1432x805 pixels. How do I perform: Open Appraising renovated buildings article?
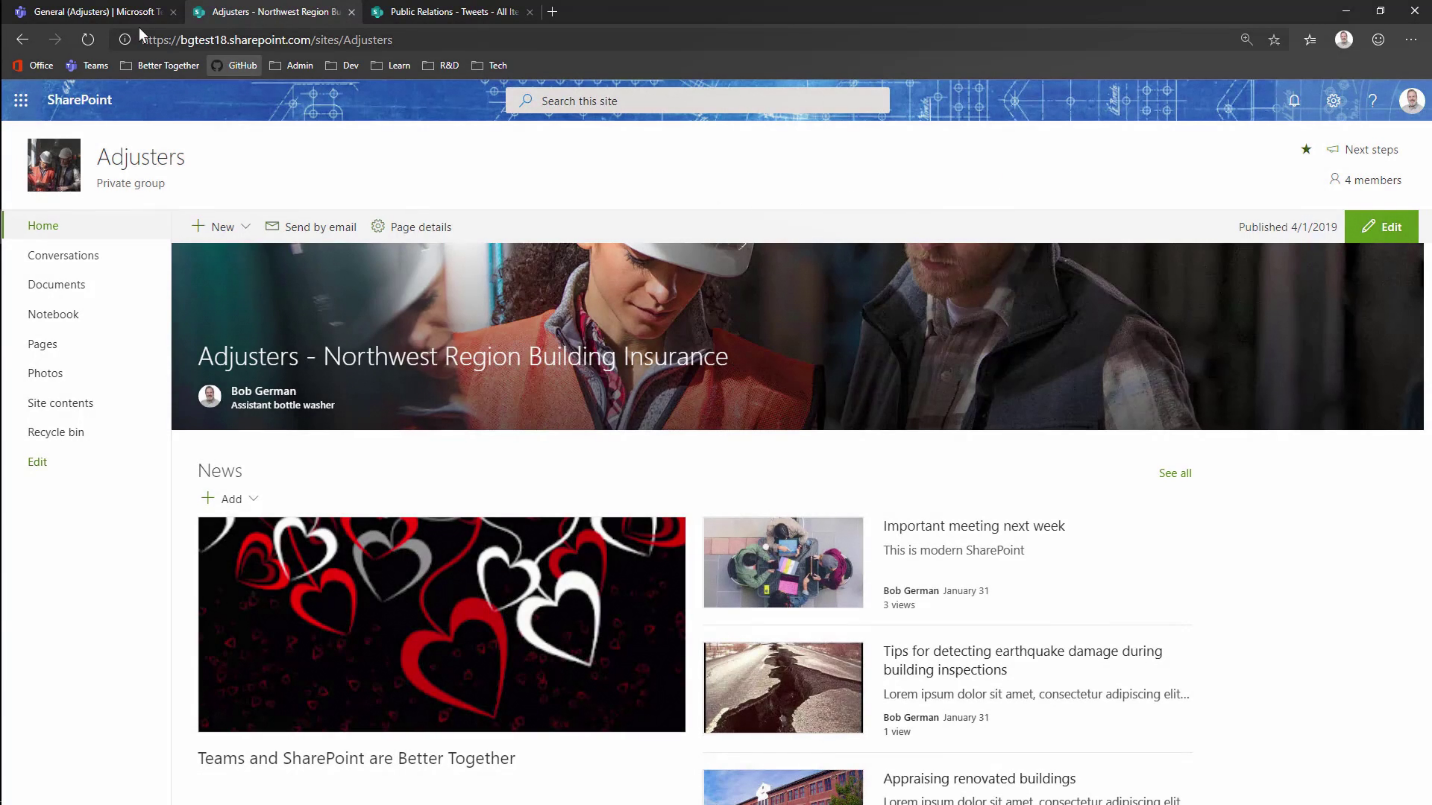pos(979,778)
